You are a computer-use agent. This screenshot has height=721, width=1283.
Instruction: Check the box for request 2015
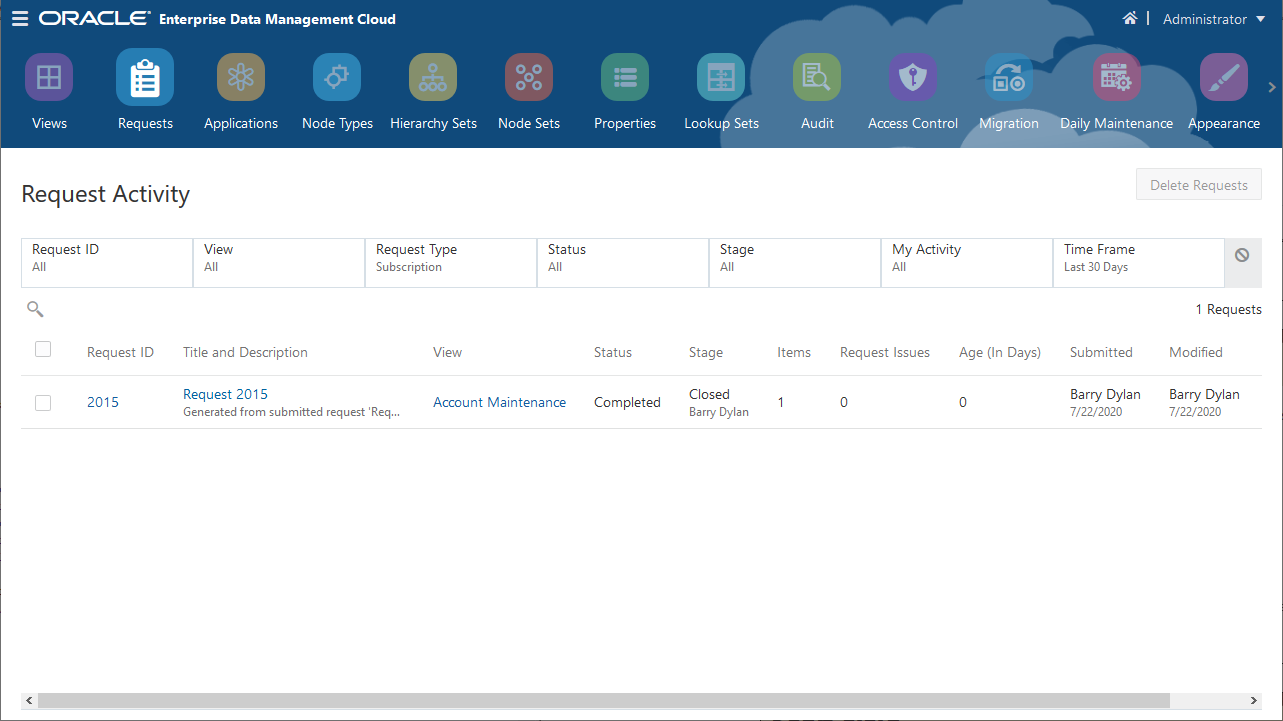pyautogui.click(x=43, y=402)
